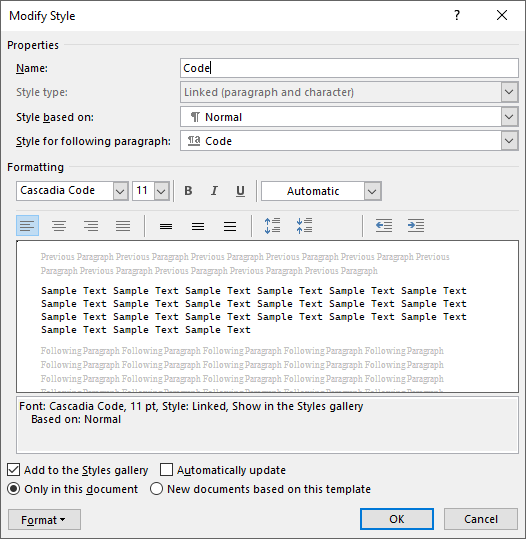The width and height of the screenshot is (526, 539).
Task: Open the Style based on dropdown
Action: pyautogui.click(x=349, y=117)
